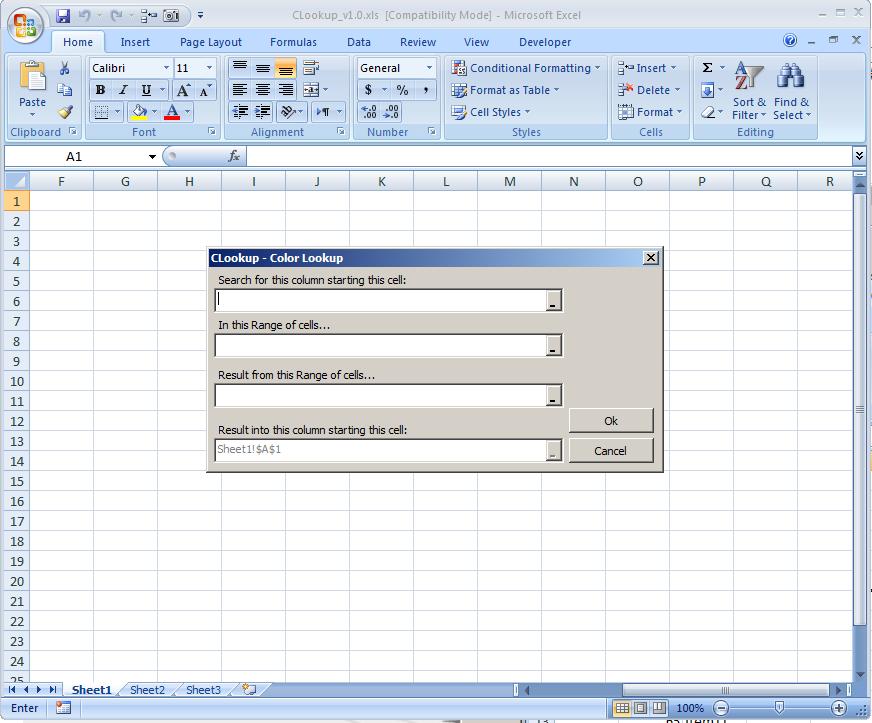The width and height of the screenshot is (872, 723).
Task: Cut the selection with scissors icon
Action: 65,68
